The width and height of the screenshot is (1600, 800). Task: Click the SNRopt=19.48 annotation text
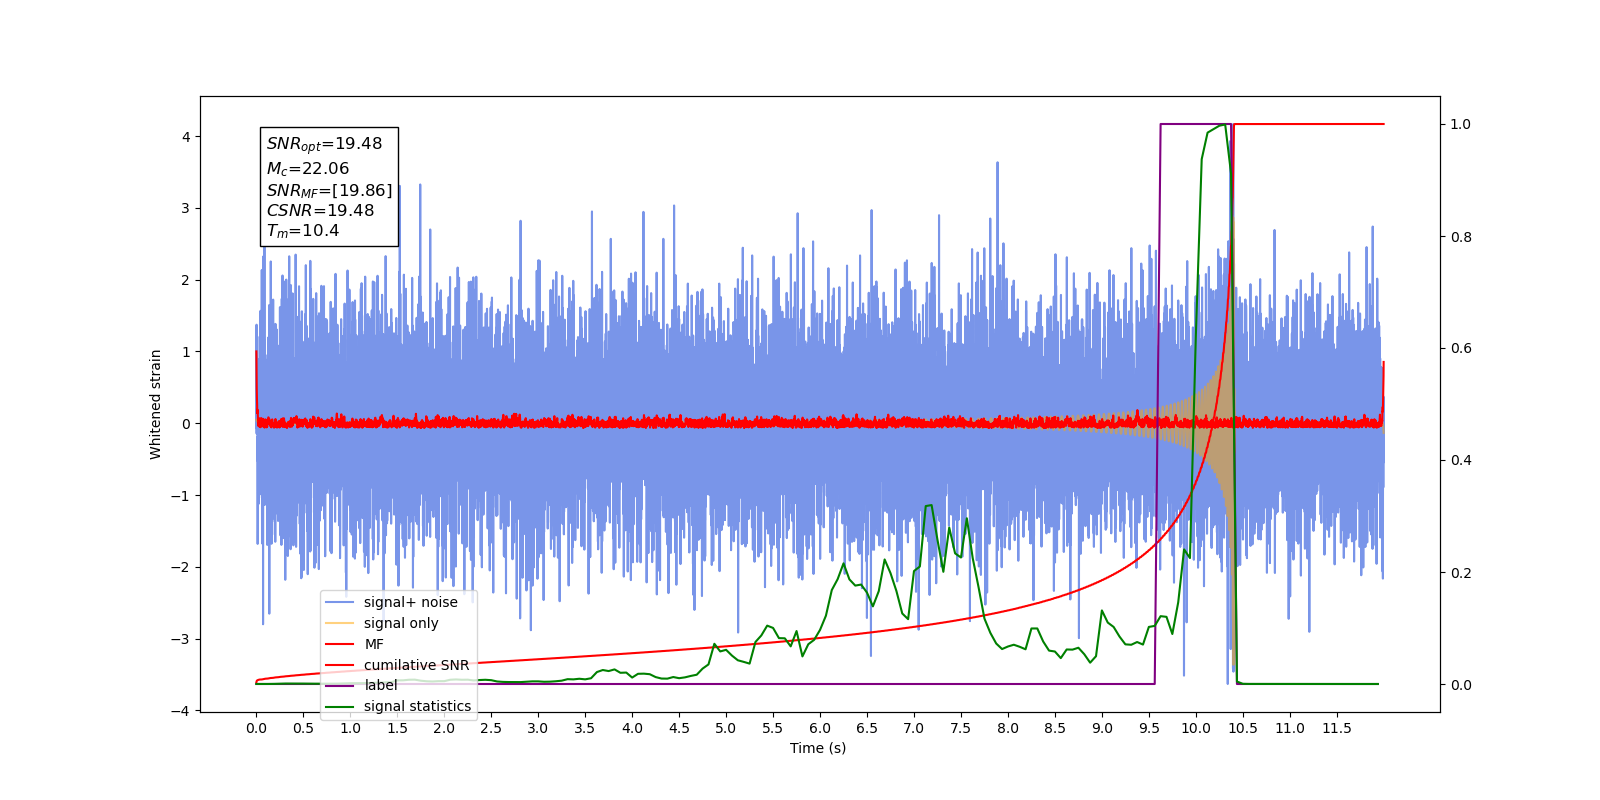pos(324,144)
